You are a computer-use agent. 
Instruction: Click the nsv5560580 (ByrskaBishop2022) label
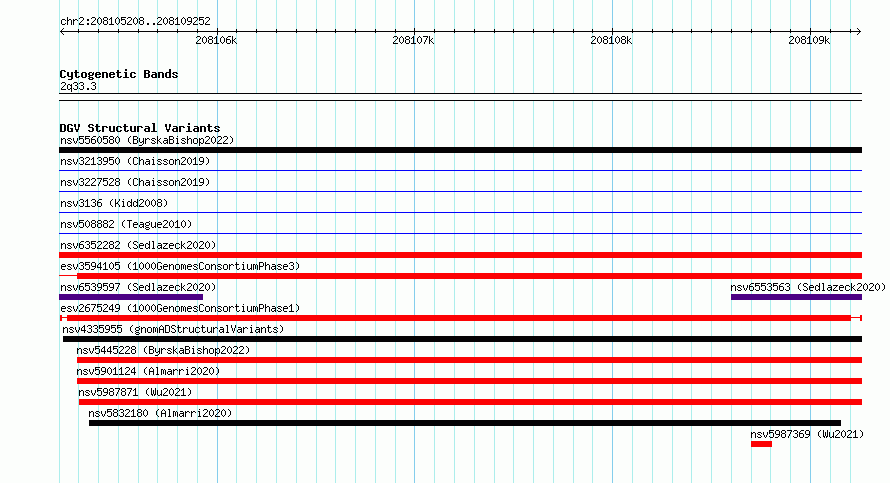click(x=147, y=140)
